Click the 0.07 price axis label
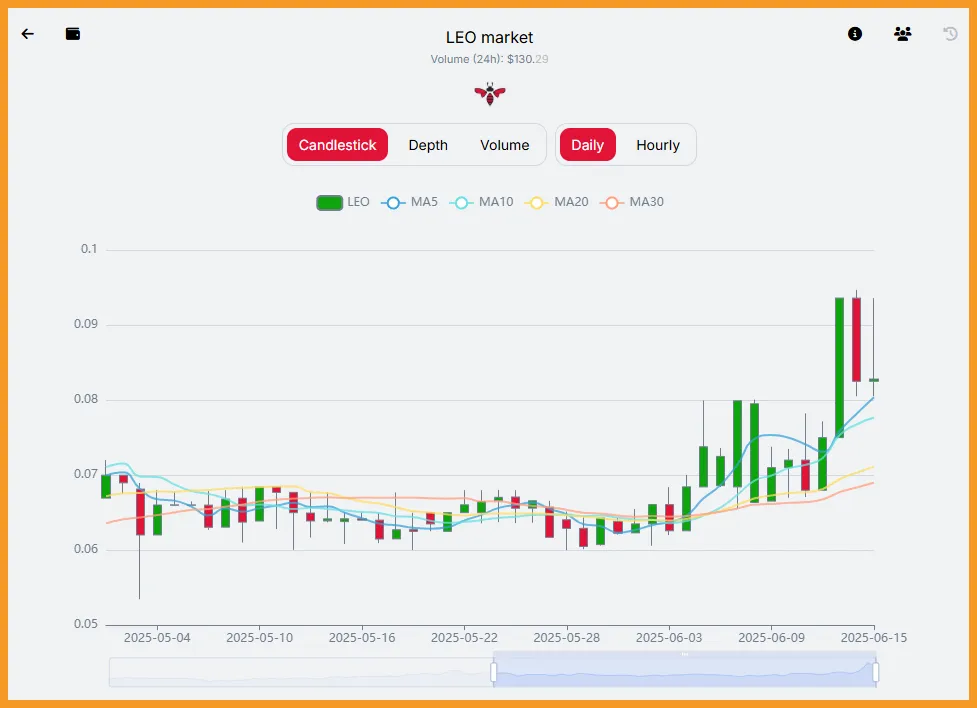Viewport: 977px width, 708px height. pos(86,474)
